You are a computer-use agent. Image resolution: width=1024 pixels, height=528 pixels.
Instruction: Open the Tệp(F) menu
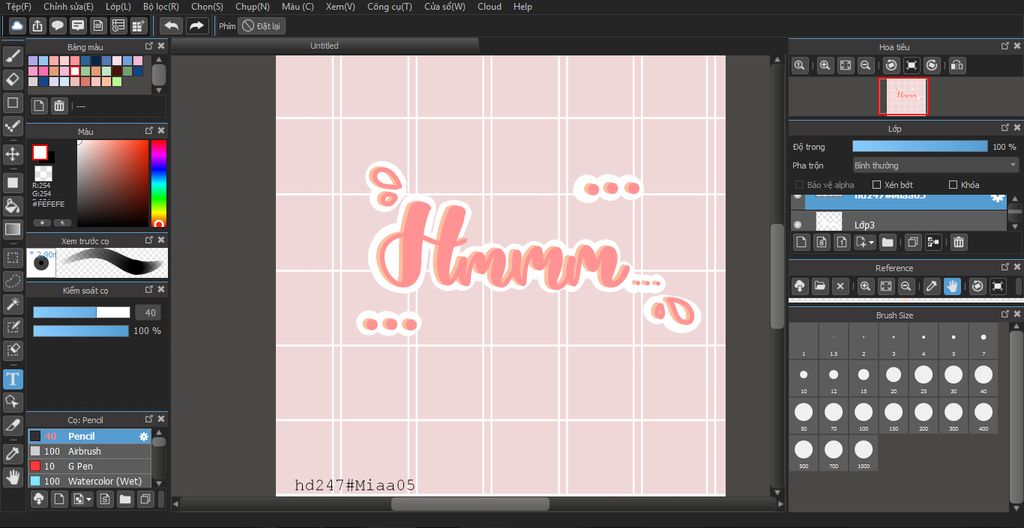click(x=19, y=7)
